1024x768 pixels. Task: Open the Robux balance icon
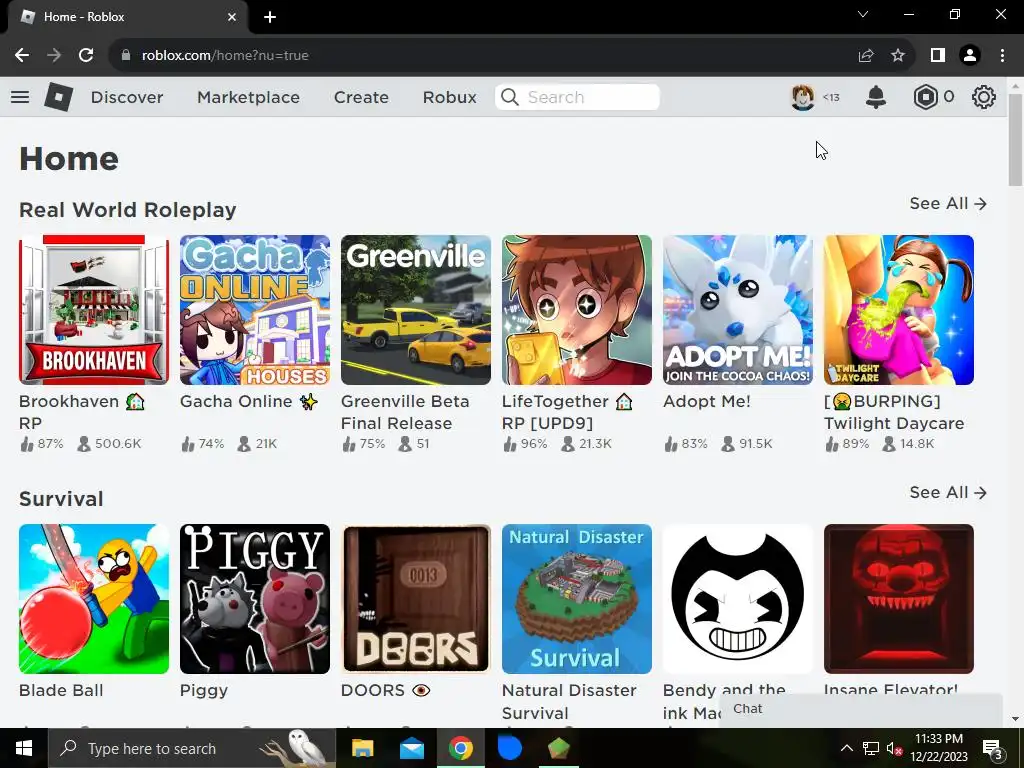coord(925,97)
